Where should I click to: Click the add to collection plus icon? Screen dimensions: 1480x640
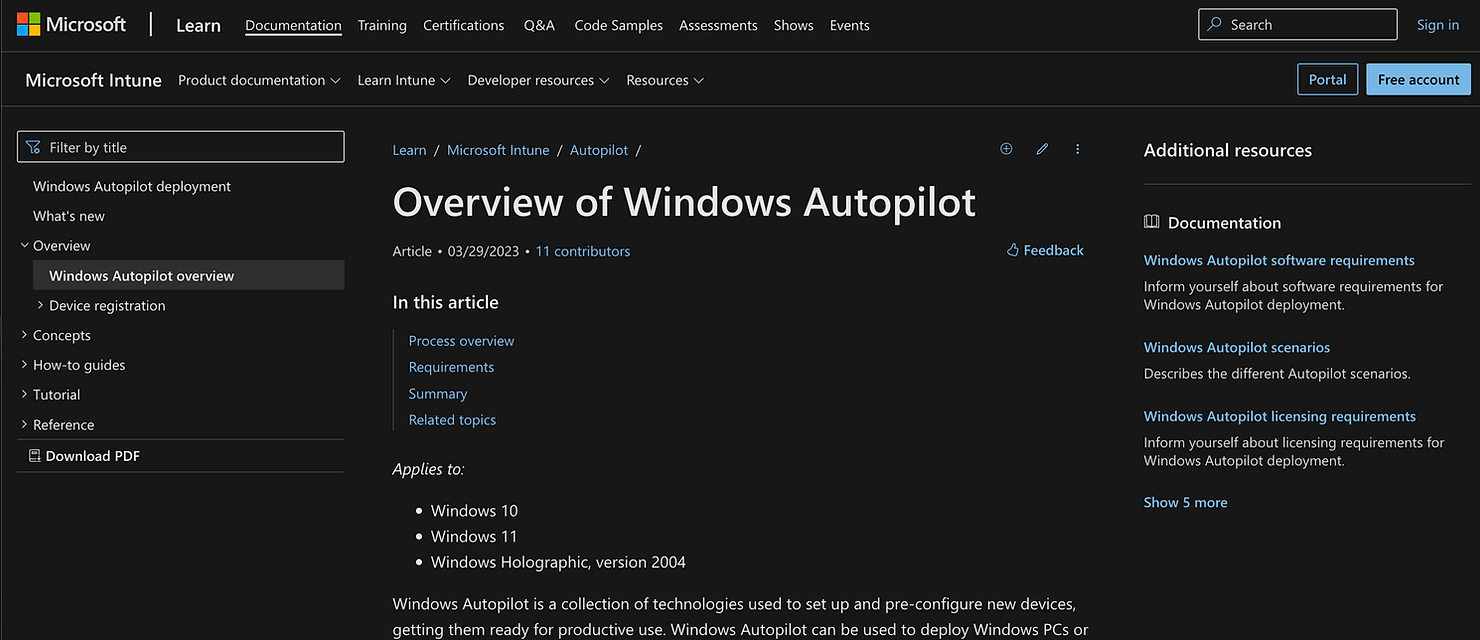(1006, 149)
